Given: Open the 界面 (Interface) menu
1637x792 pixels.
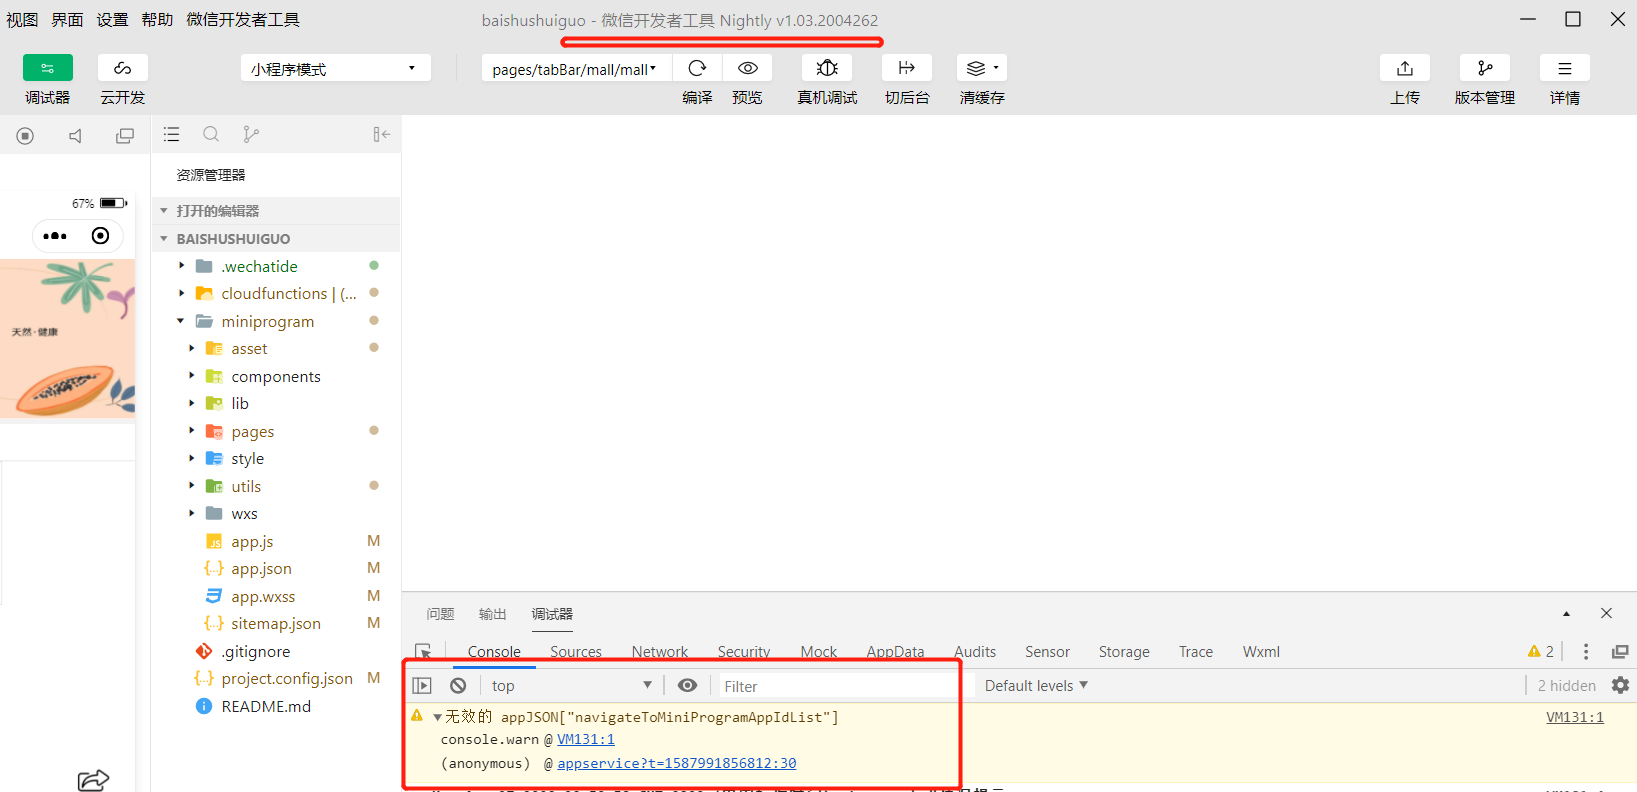Looking at the screenshot, I should pos(67,20).
